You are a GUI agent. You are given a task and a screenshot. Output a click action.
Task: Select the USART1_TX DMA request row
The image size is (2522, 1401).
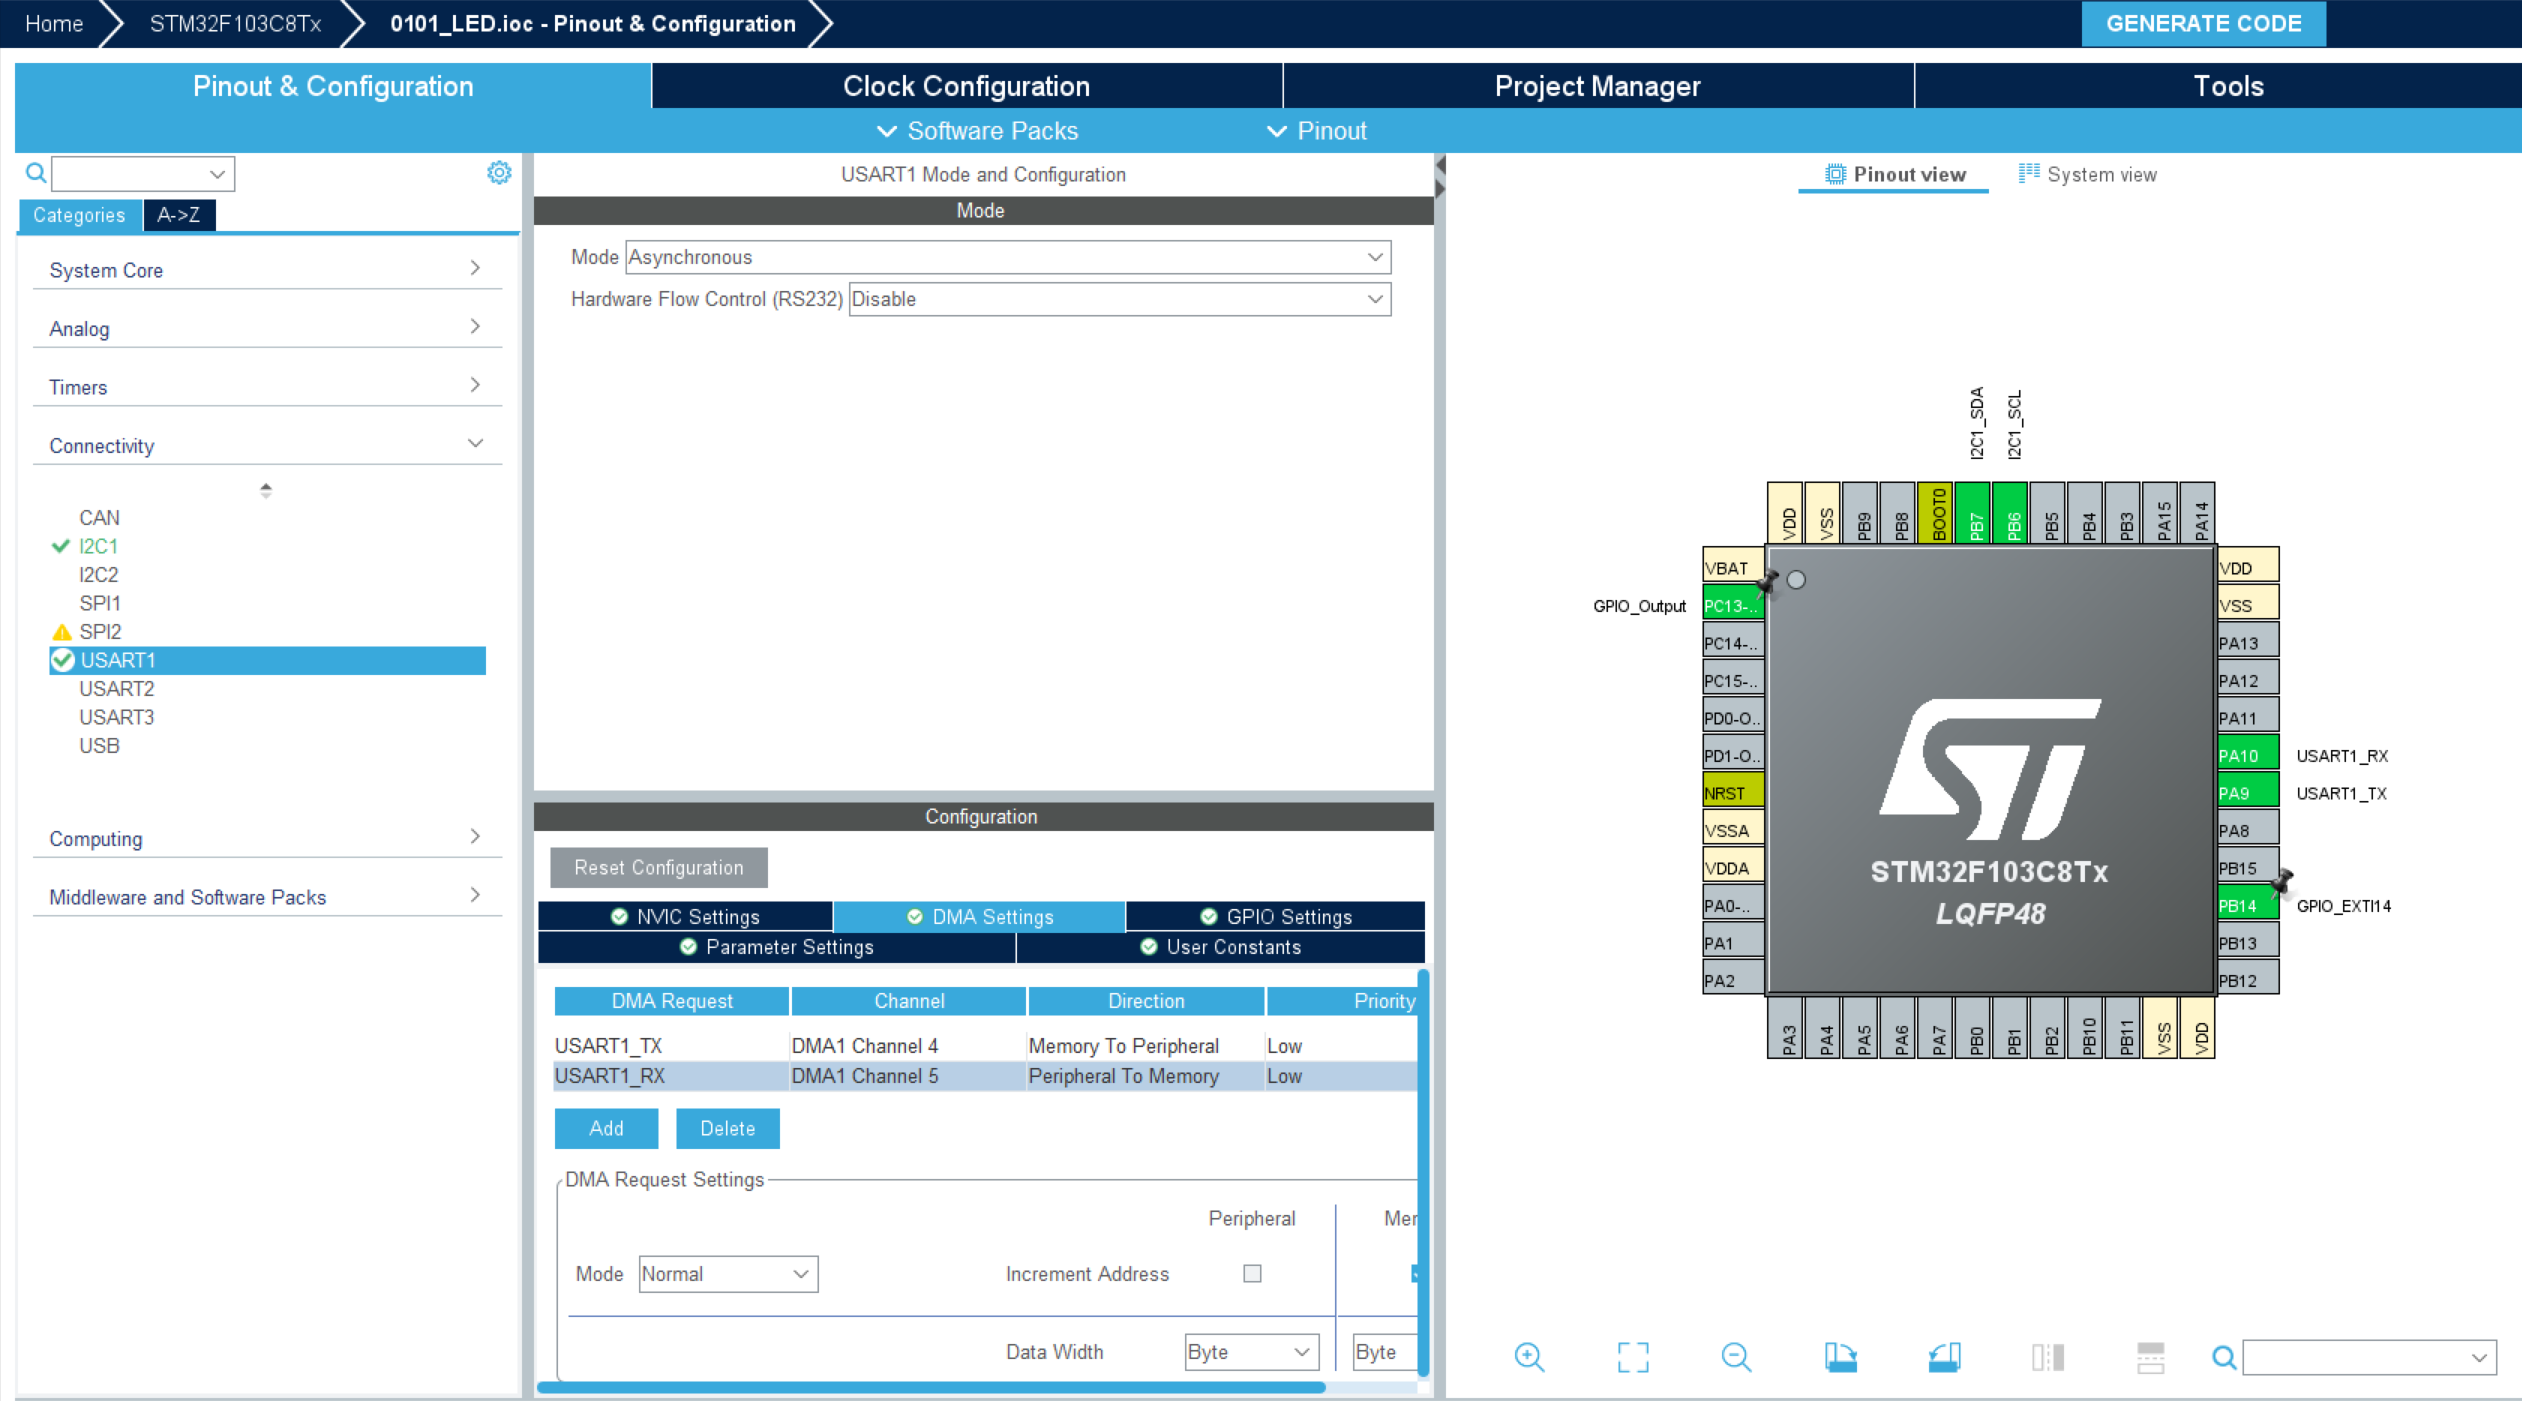[985, 1046]
